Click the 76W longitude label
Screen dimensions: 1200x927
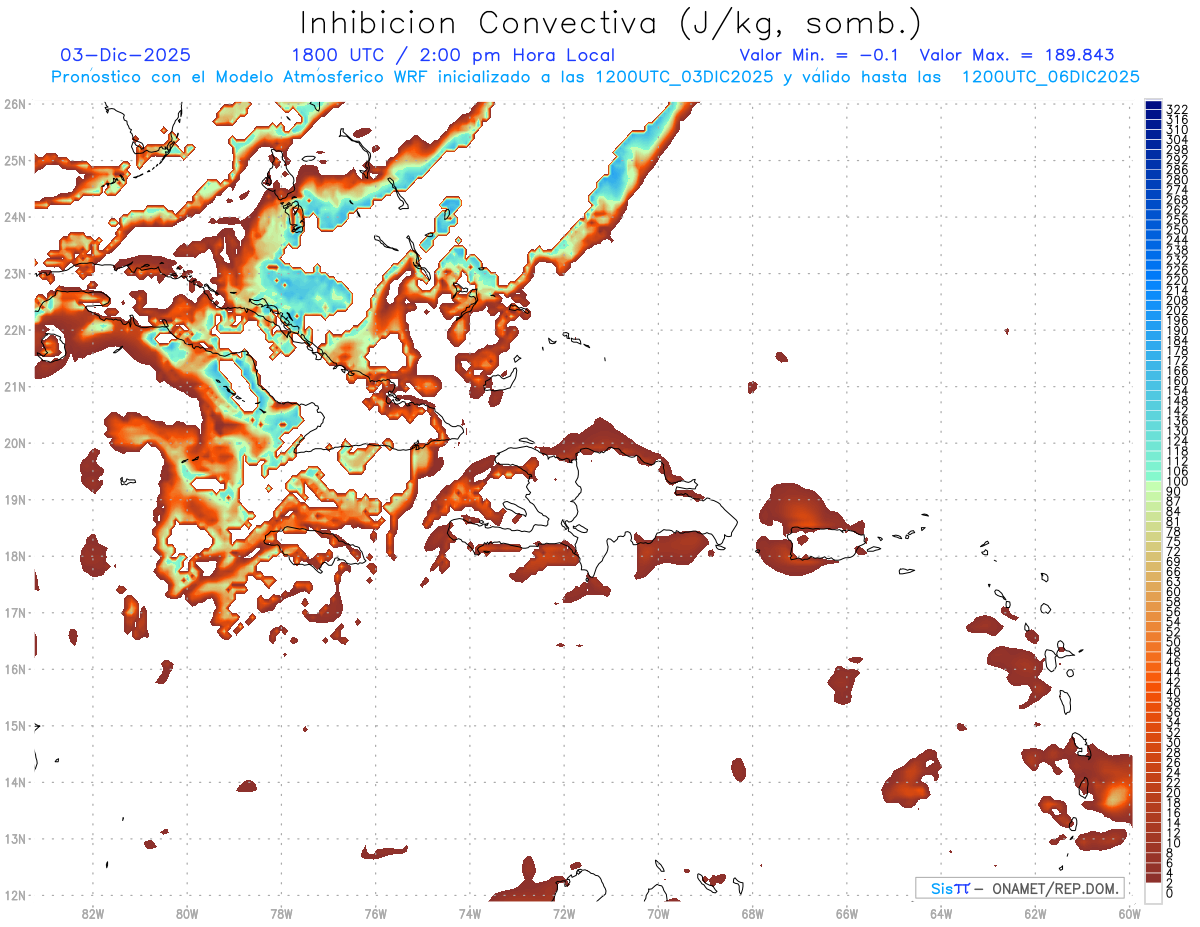pos(375,912)
